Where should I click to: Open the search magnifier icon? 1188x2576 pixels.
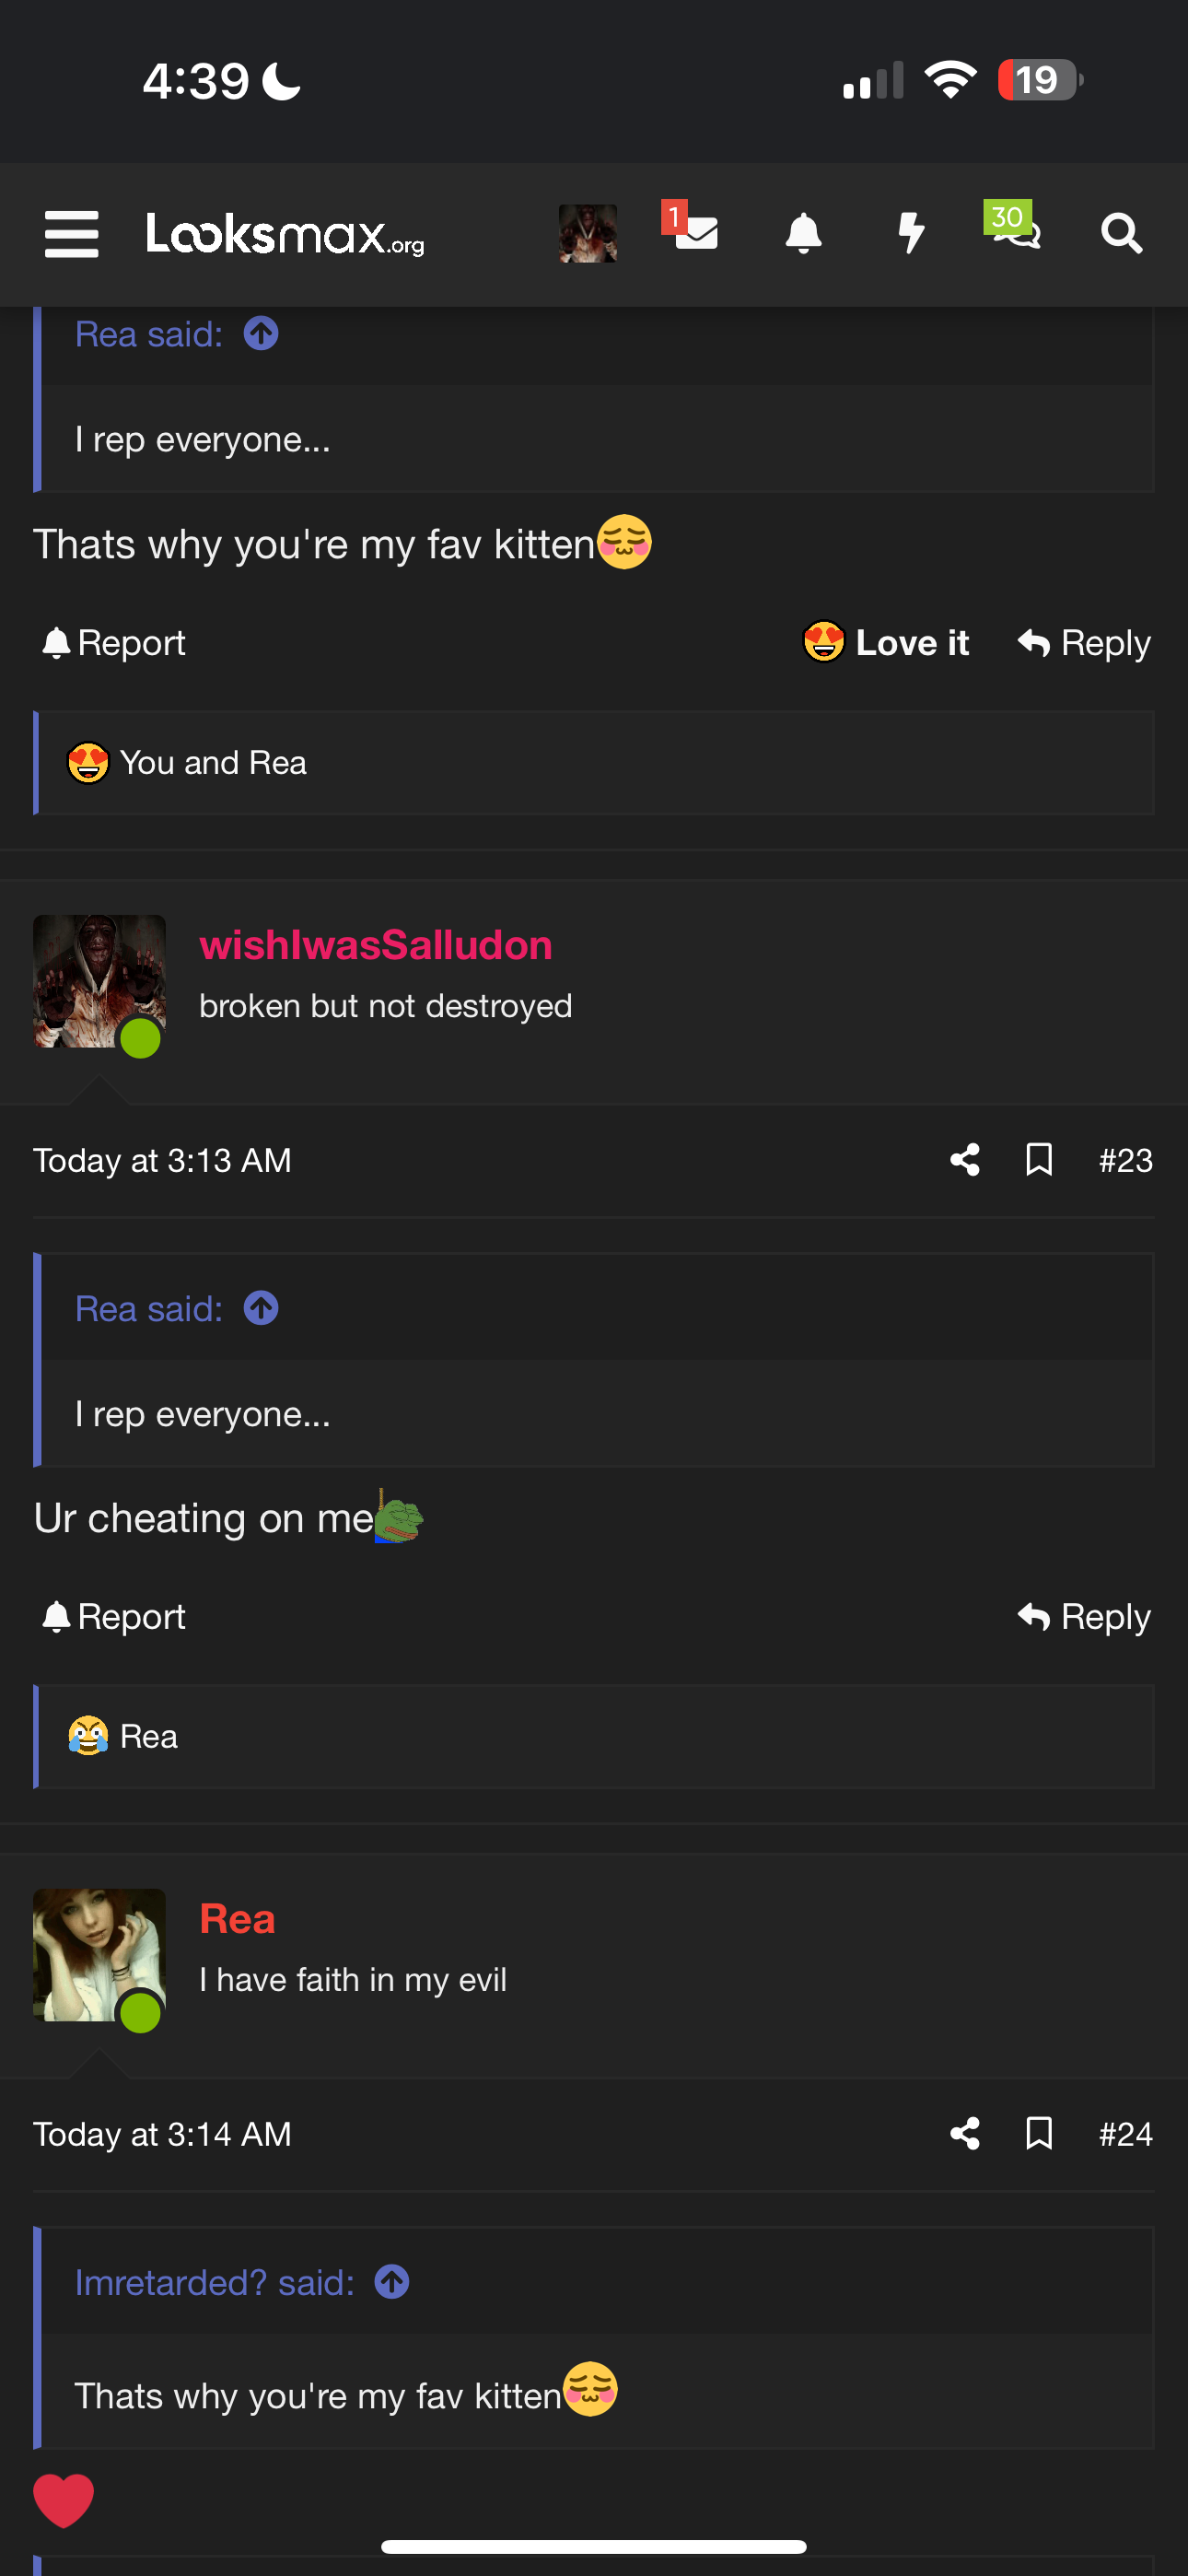pyautogui.click(x=1121, y=234)
